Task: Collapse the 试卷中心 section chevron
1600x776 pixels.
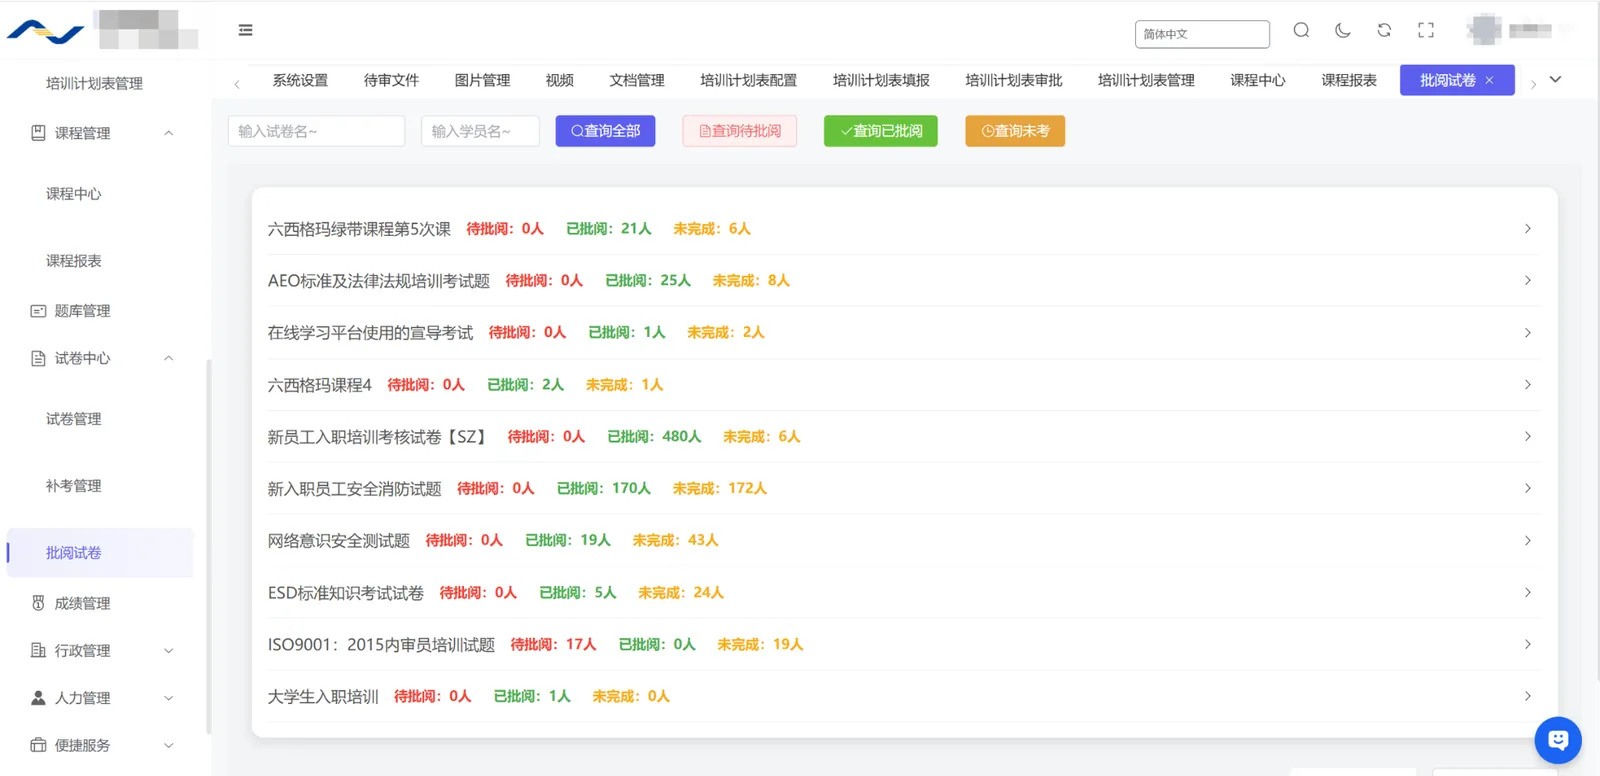Action: click(168, 358)
